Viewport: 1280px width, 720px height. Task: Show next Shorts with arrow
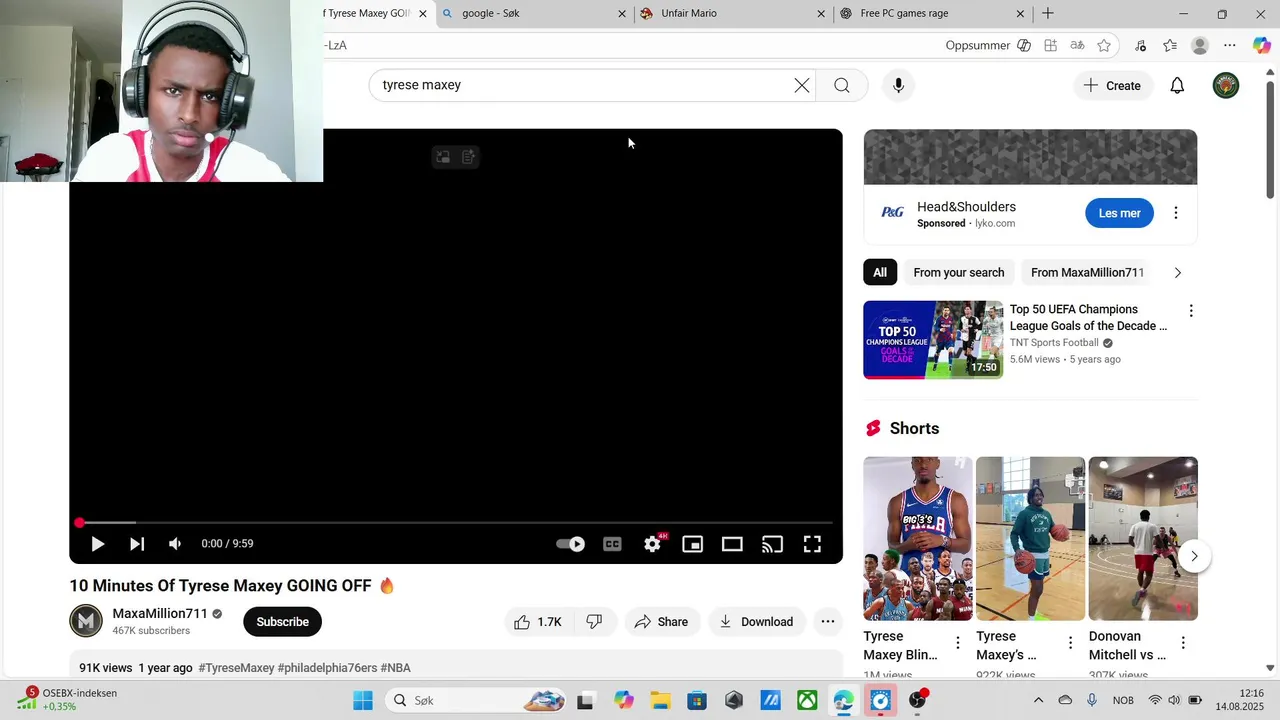tap(1194, 556)
